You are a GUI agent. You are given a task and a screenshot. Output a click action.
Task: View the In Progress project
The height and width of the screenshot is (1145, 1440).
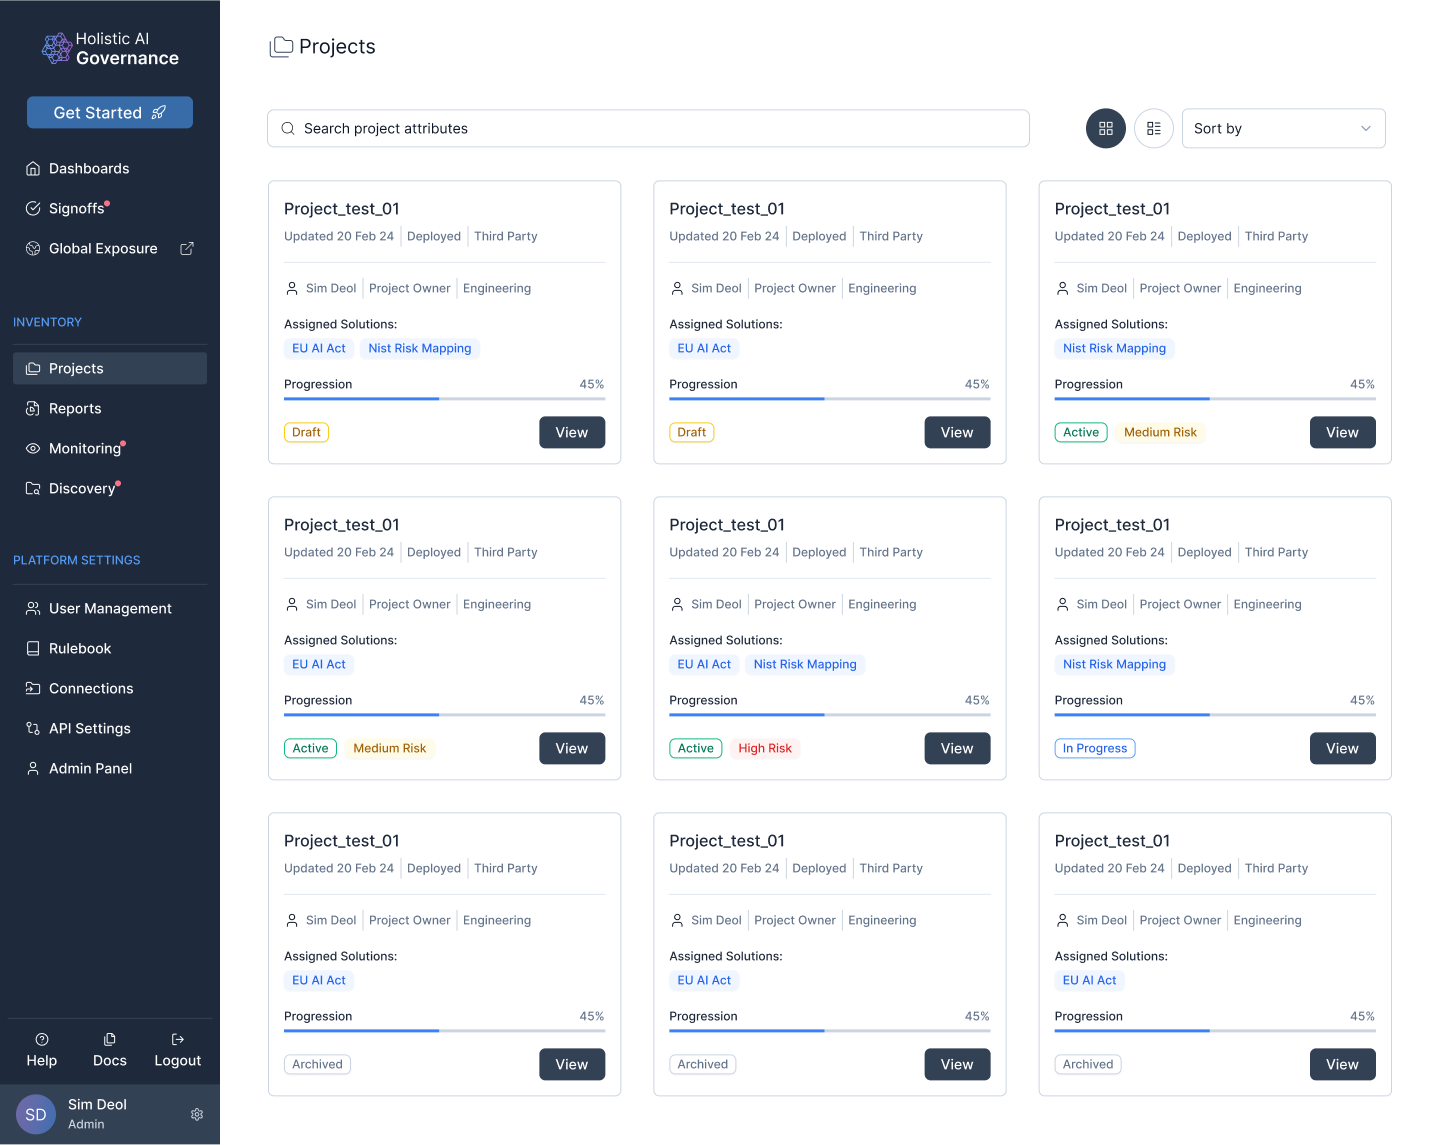[x=1342, y=748]
